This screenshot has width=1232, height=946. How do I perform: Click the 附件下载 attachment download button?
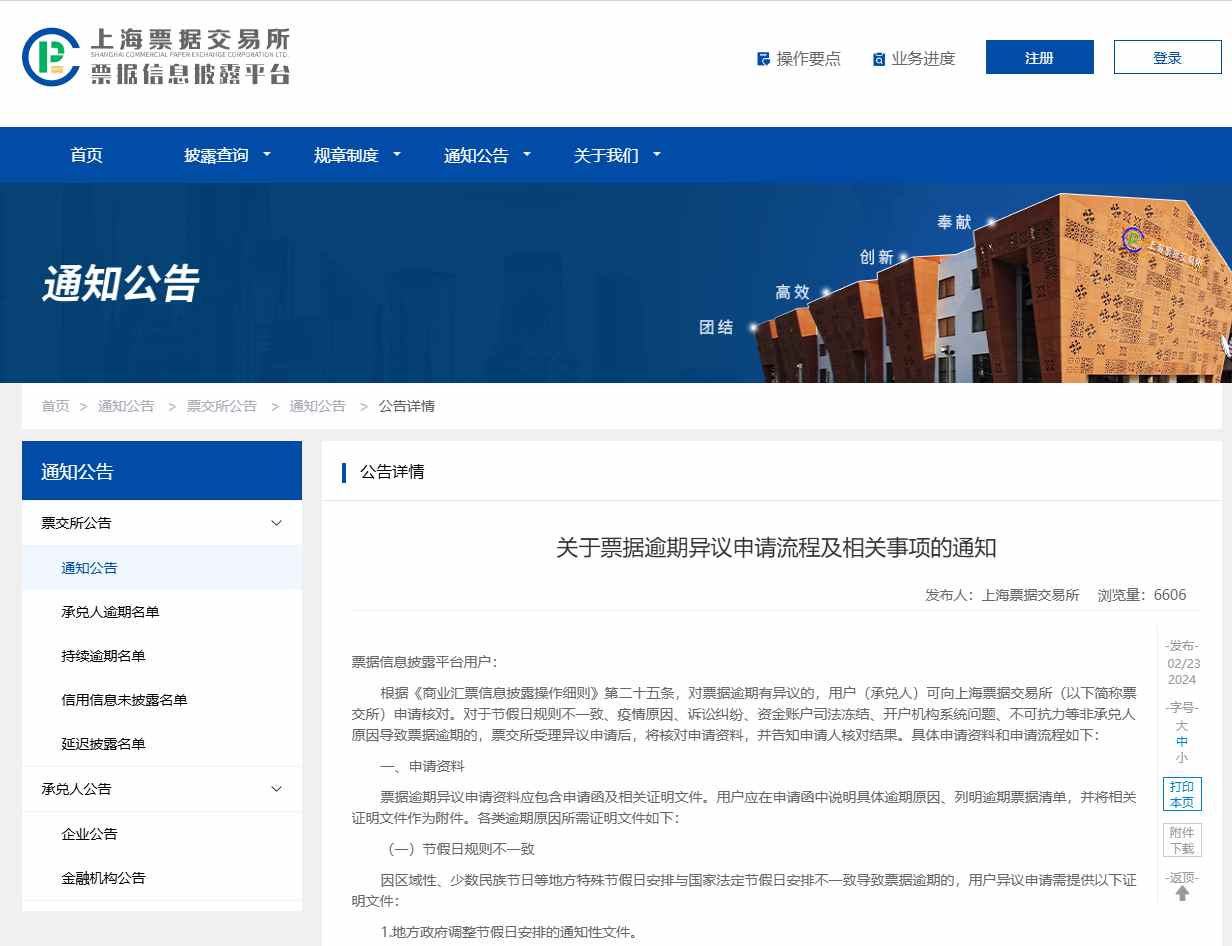[x=1182, y=841]
